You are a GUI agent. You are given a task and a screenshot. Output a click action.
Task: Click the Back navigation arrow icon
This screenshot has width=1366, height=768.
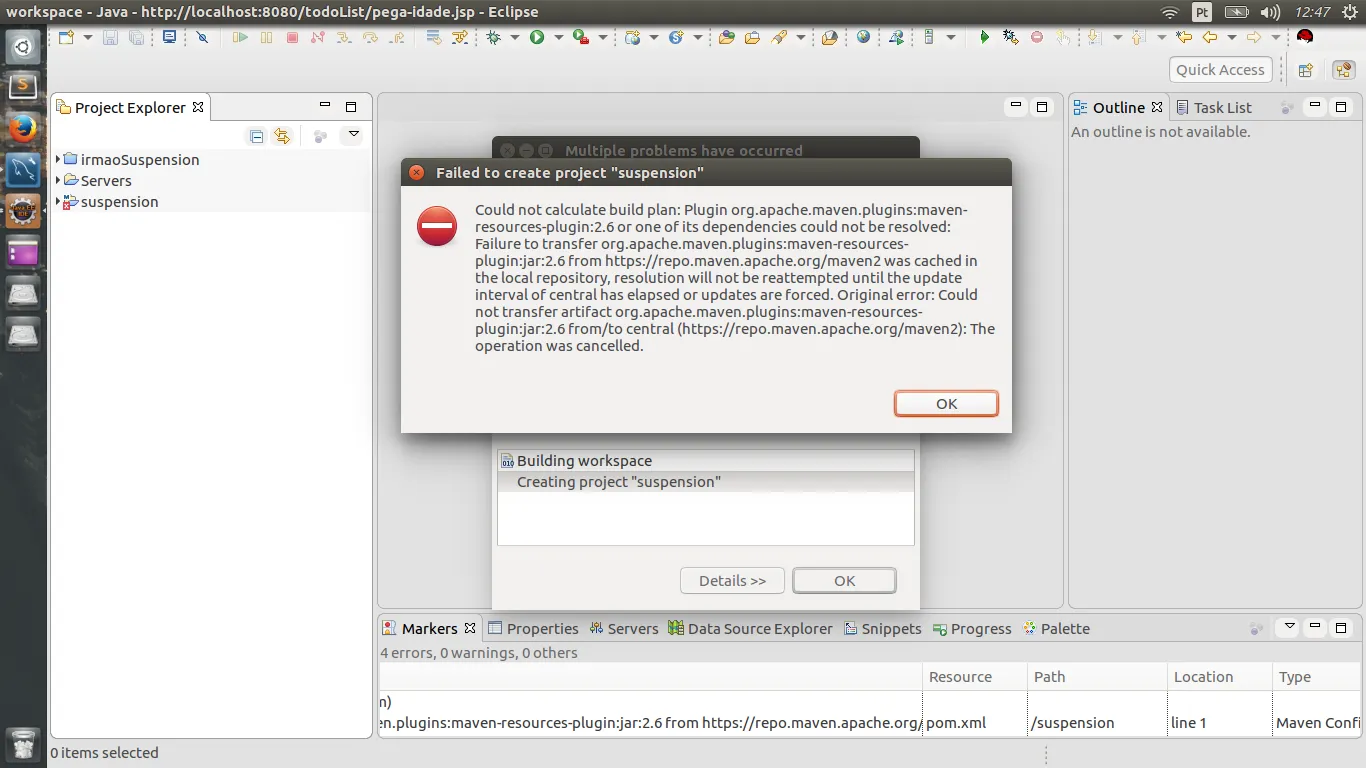(x=1210, y=38)
